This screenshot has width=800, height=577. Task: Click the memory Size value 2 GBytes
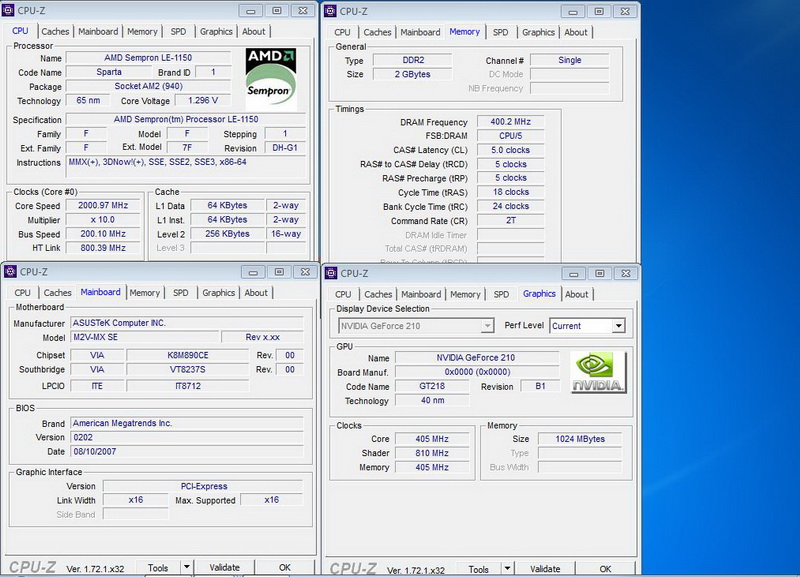pyautogui.click(x=413, y=74)
